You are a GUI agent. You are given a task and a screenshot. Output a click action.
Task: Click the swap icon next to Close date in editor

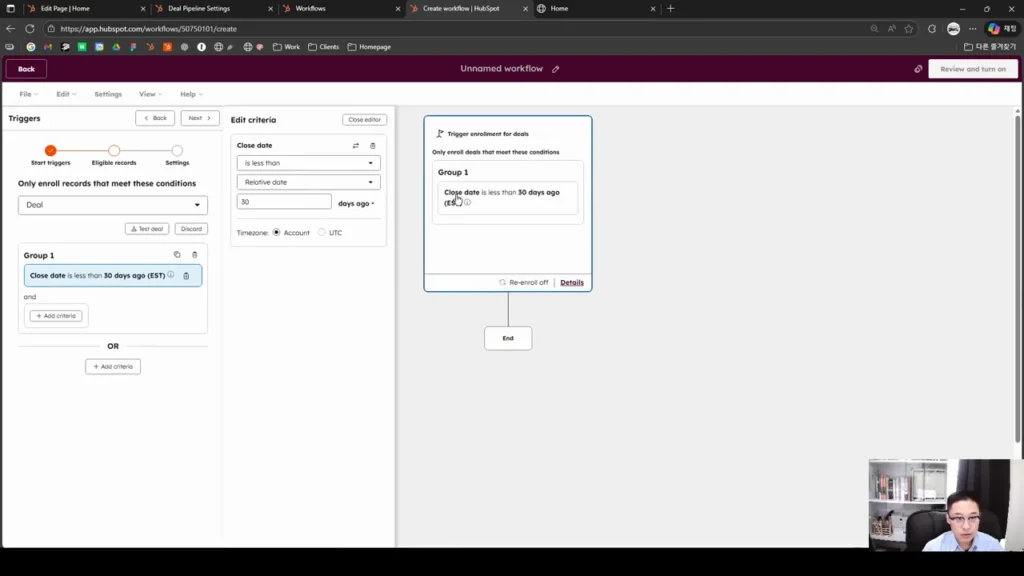click(356, 146)
